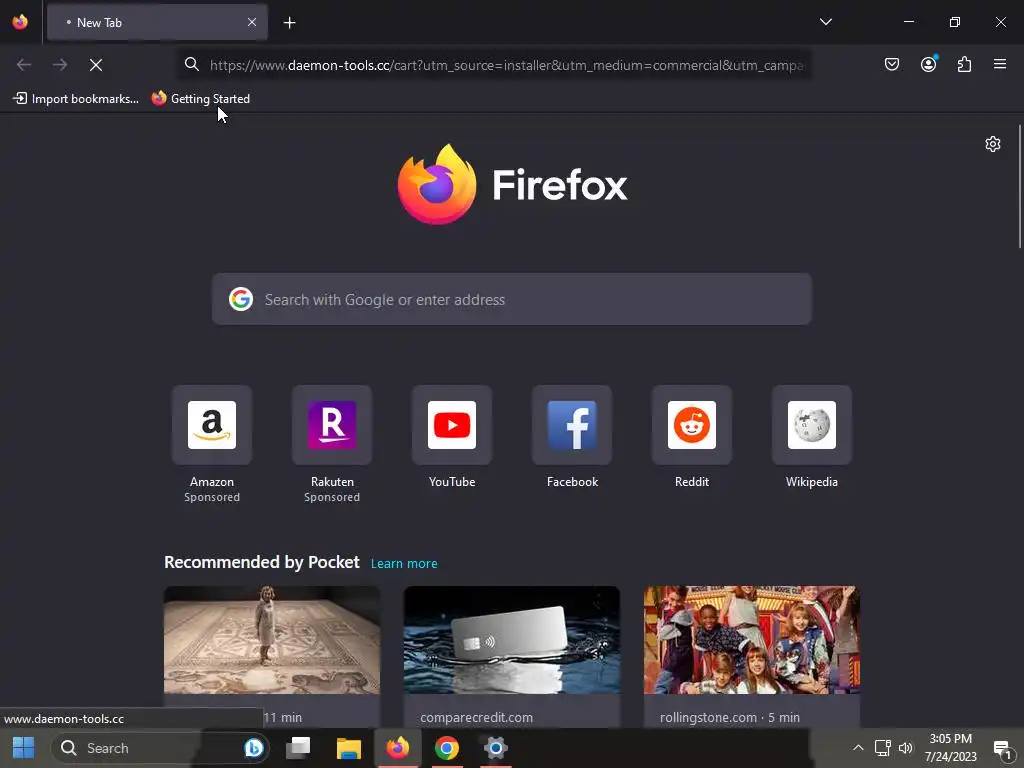This screenshot has height=768, width=1024.
Task: Click the Search with Google box
Action: tap(511, 299)
